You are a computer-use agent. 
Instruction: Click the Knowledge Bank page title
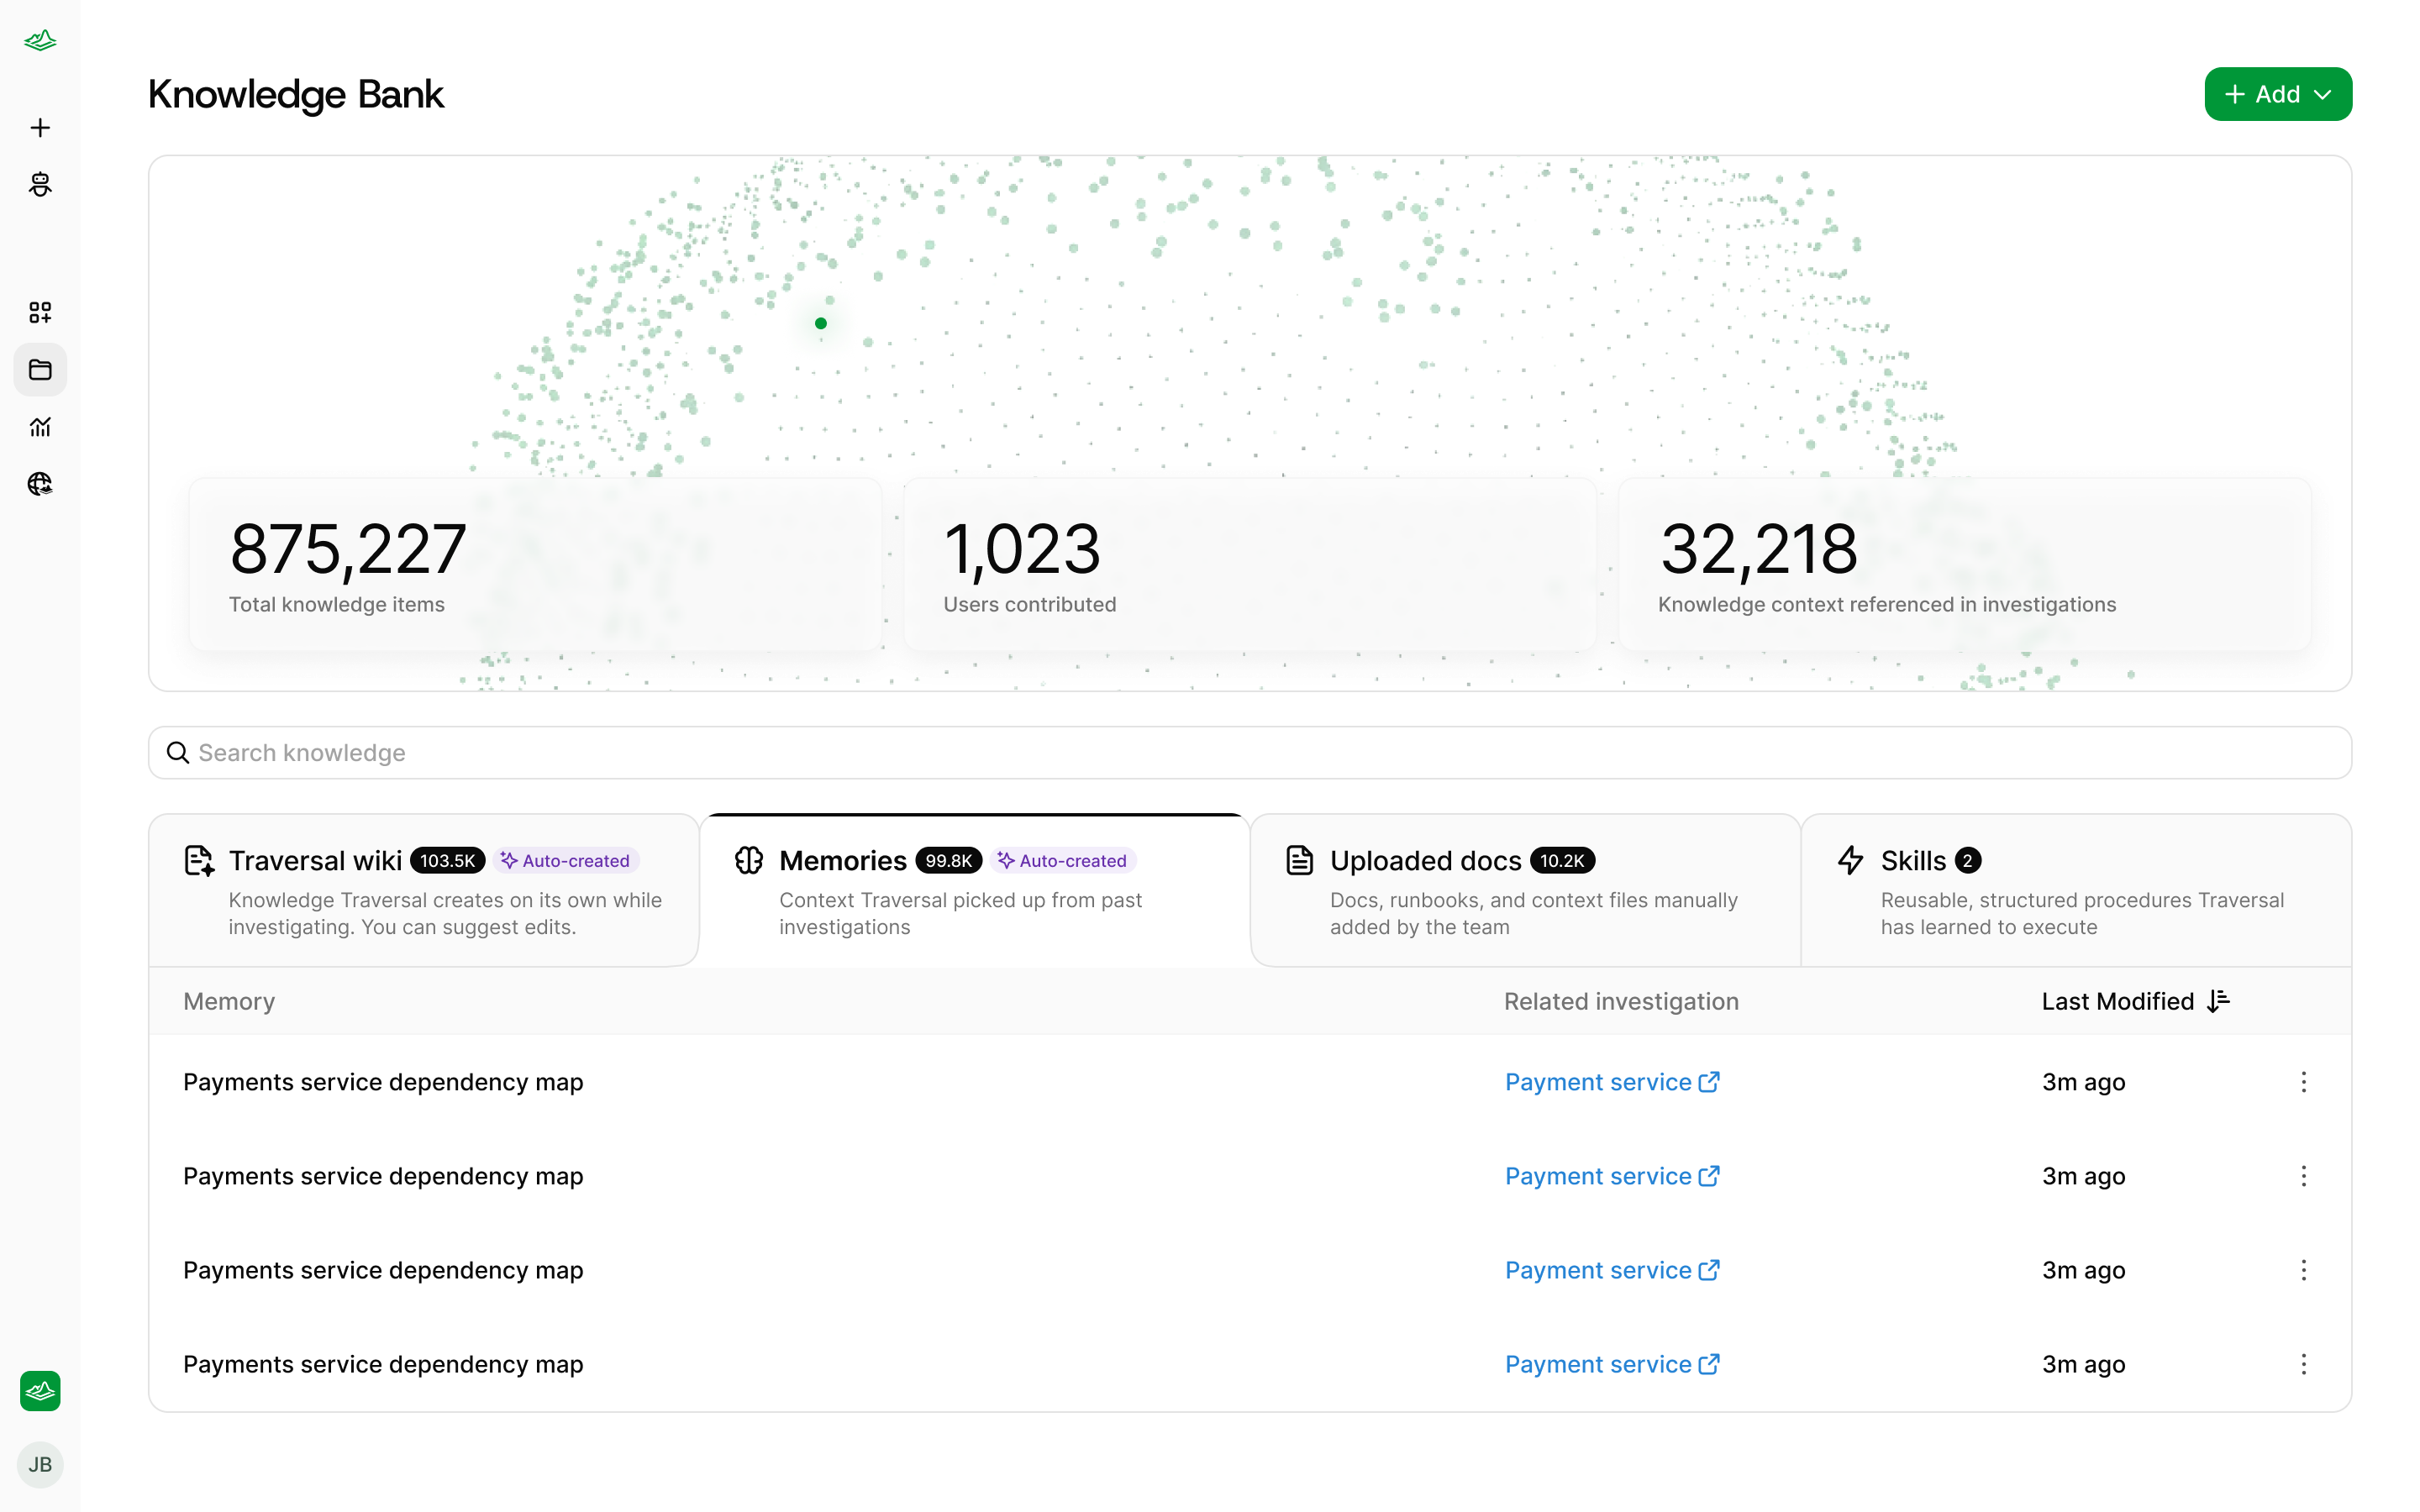click(296, 94)
